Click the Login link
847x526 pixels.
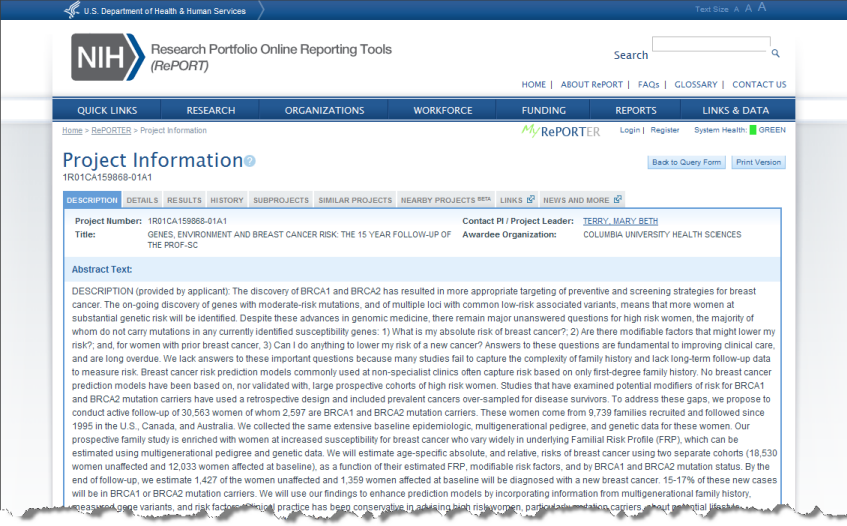point(629,130)
